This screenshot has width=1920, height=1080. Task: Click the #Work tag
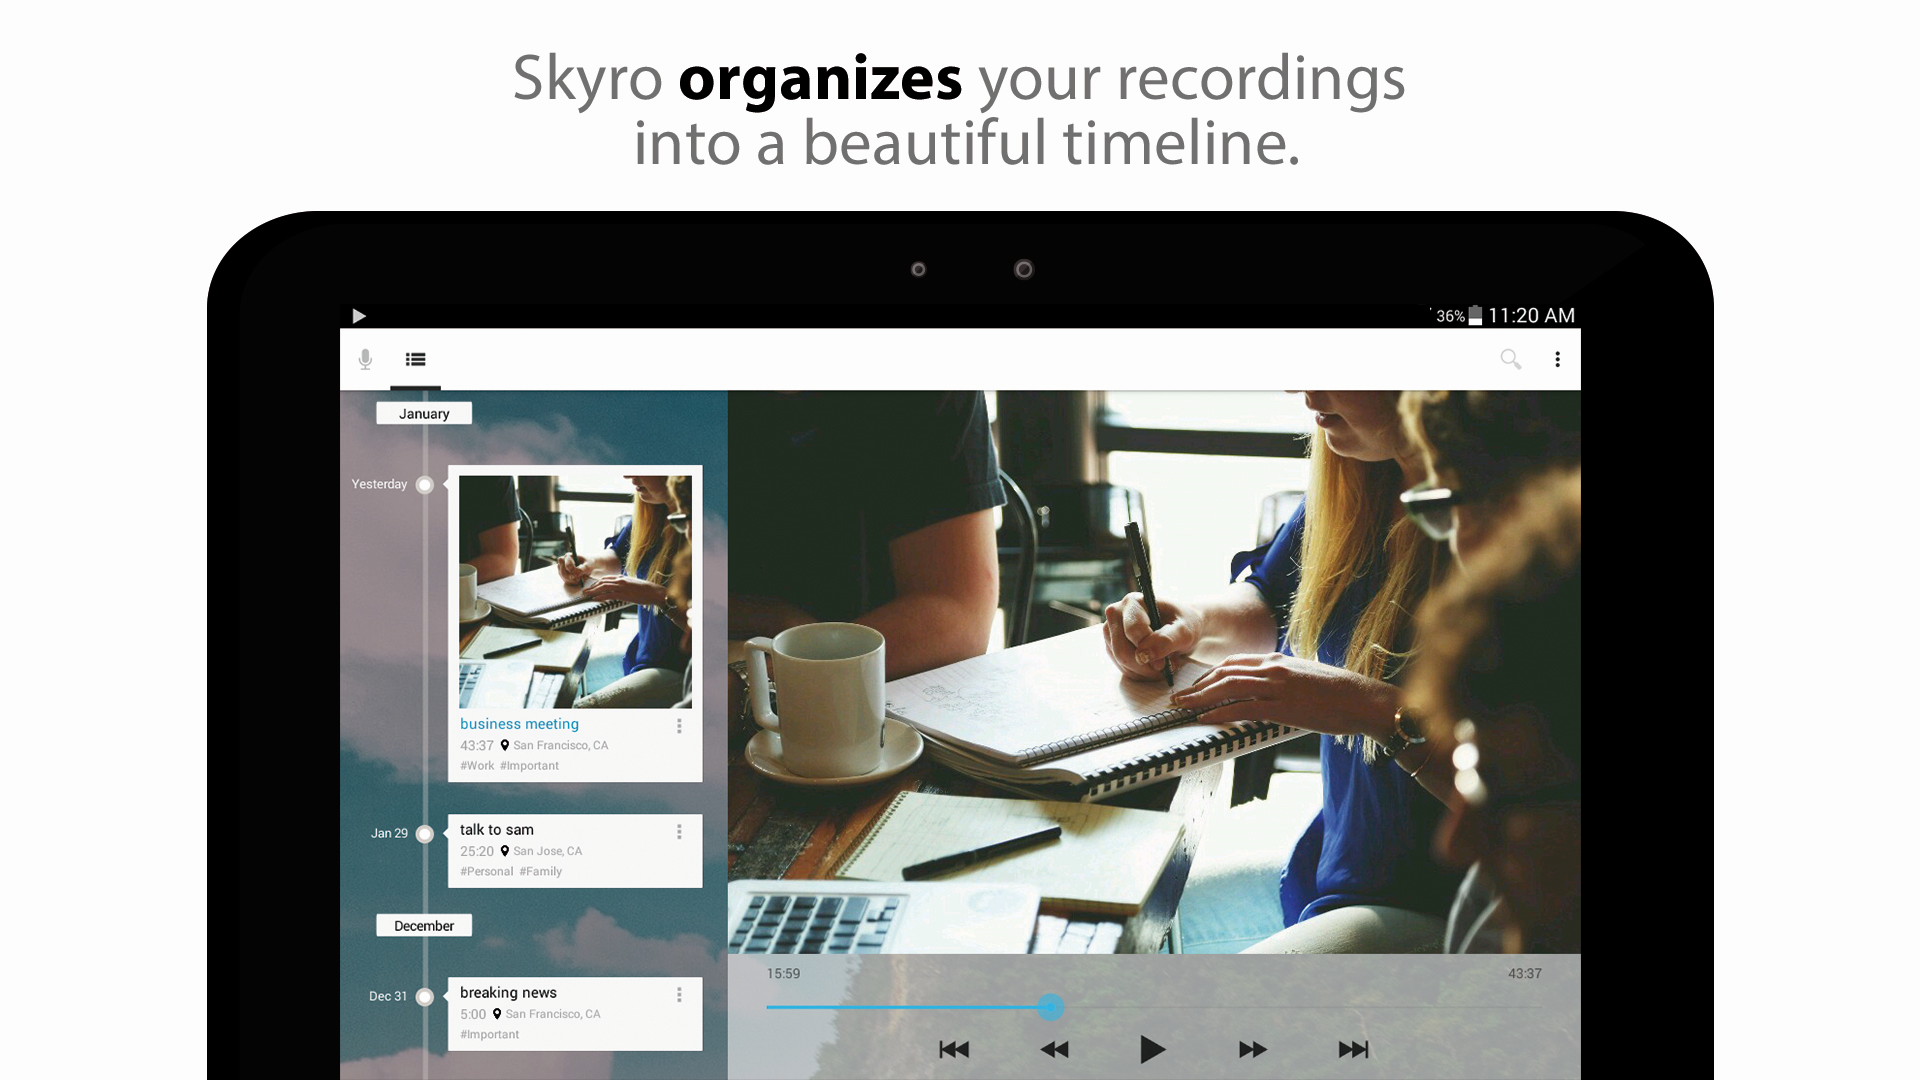[477, 766]
